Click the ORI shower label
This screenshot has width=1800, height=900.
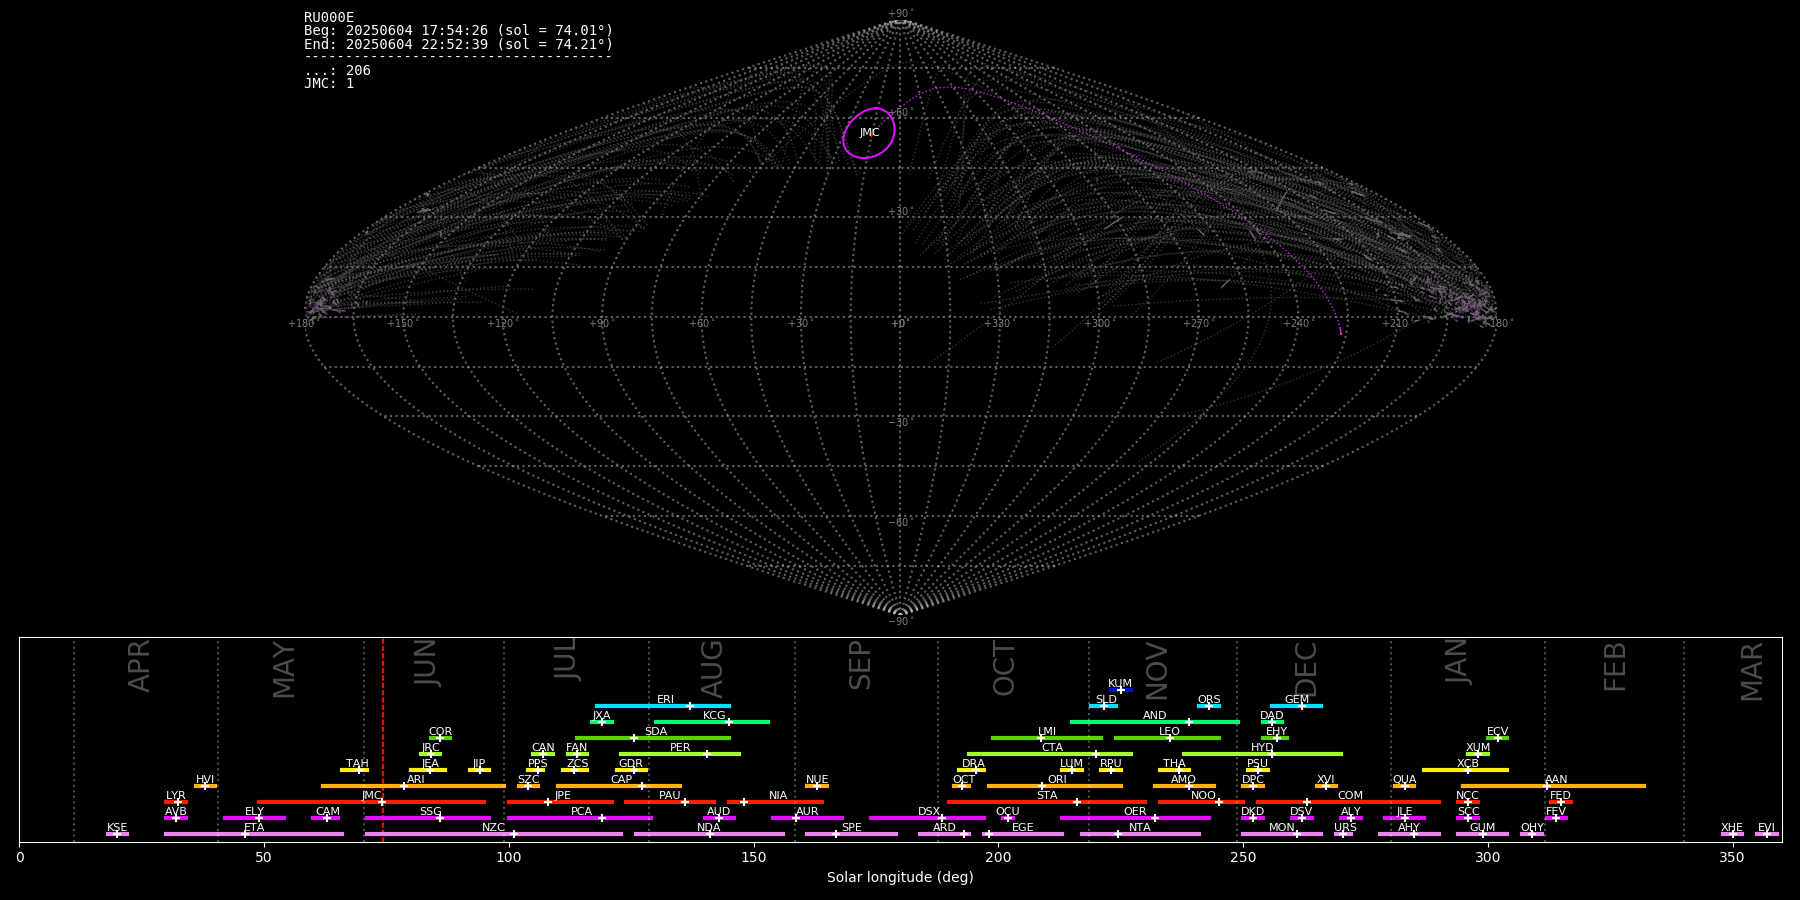click(1057, 780)
